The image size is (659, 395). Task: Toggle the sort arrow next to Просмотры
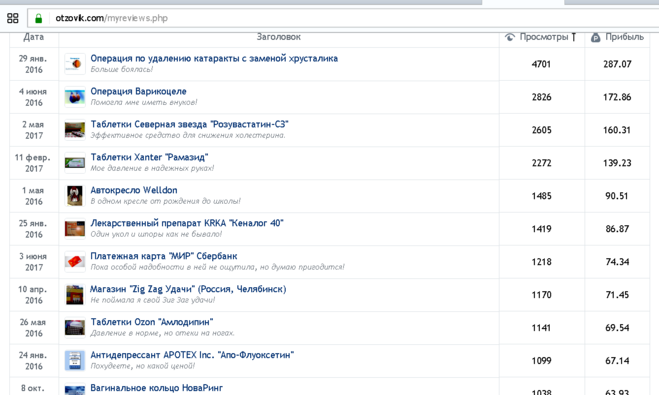click(574, 37)
